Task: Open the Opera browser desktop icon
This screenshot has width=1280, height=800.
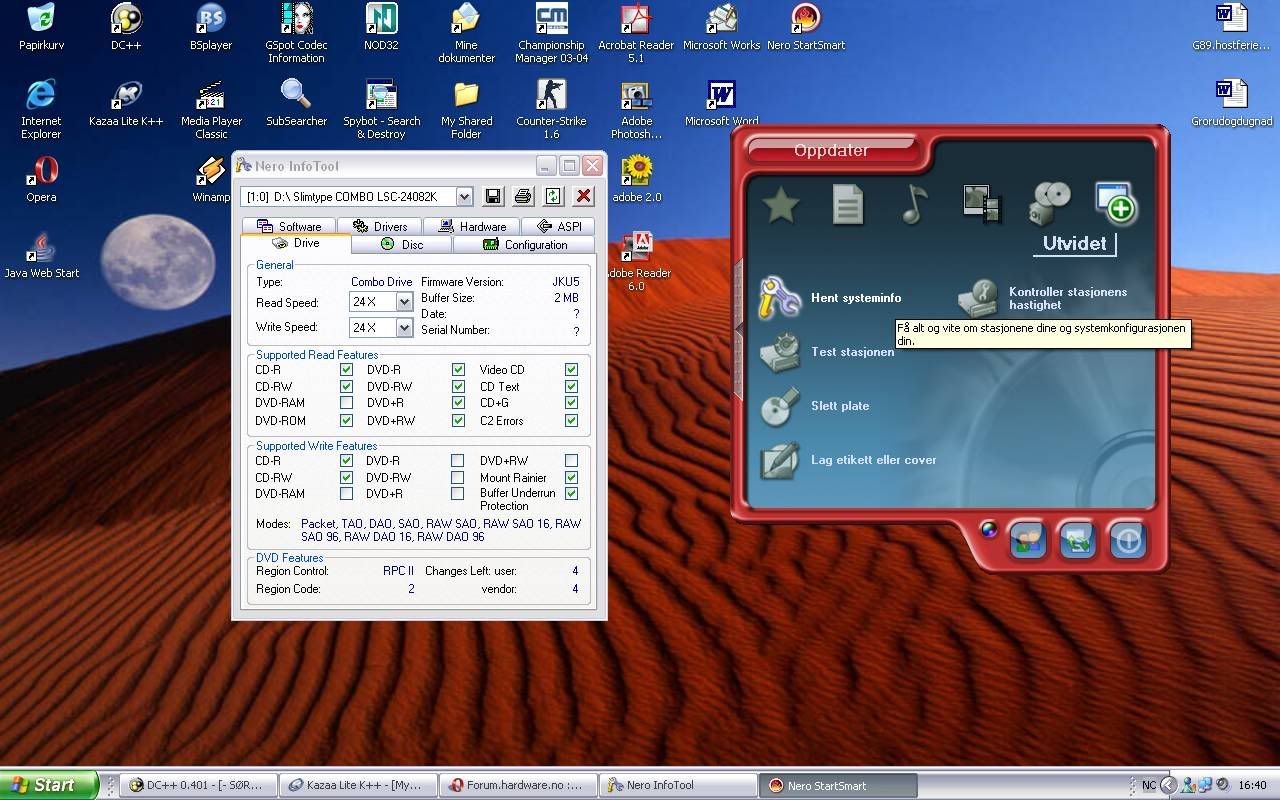Action: (41, 171)
